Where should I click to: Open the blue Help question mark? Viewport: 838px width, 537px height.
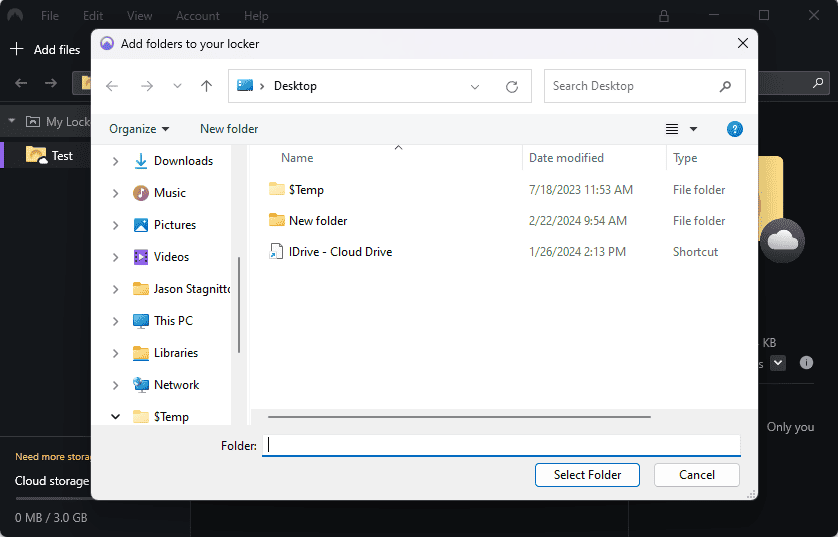pyautogui.click(x=735, y=129)
